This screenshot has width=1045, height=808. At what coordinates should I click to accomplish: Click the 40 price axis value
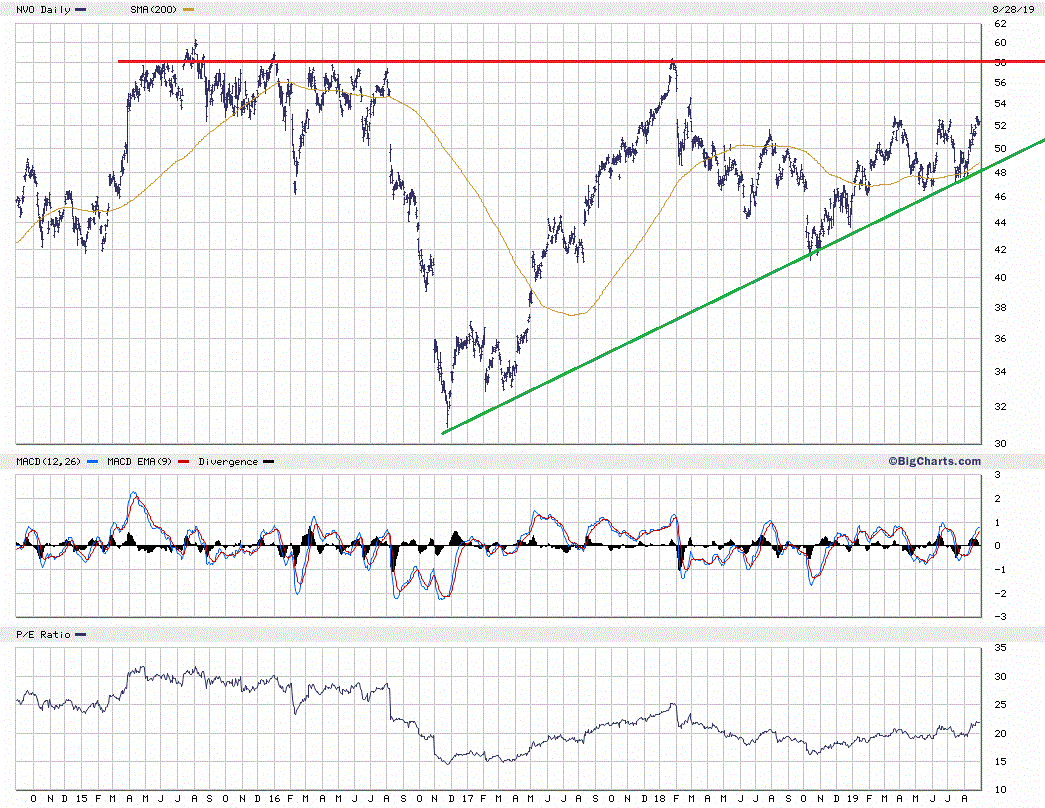(1000, 277)
